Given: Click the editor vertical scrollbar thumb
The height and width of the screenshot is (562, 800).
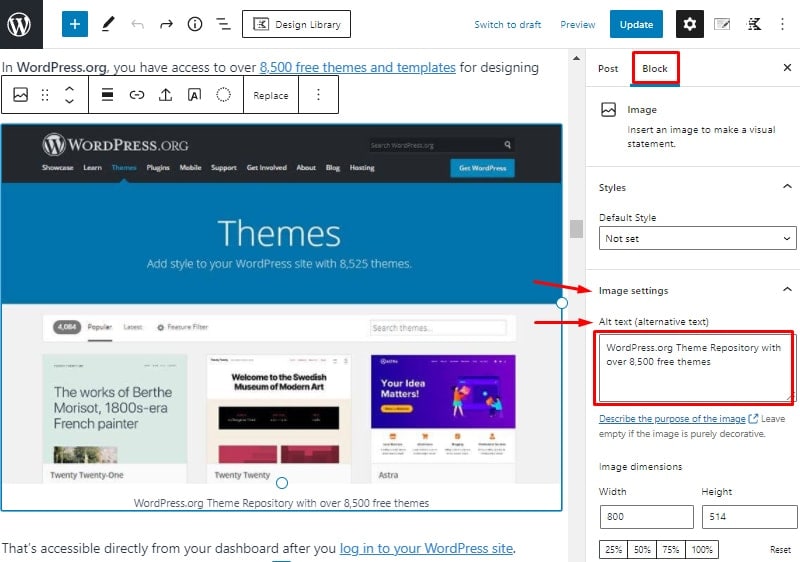Looking at the screenshot, I should click(x=577, y=229).
